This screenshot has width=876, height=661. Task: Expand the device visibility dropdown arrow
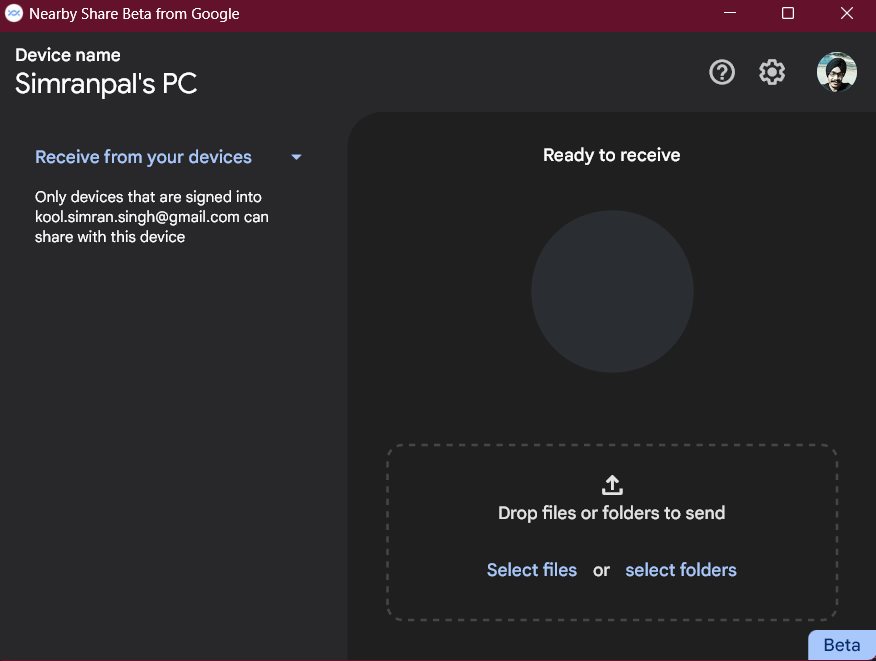(297, 158)
